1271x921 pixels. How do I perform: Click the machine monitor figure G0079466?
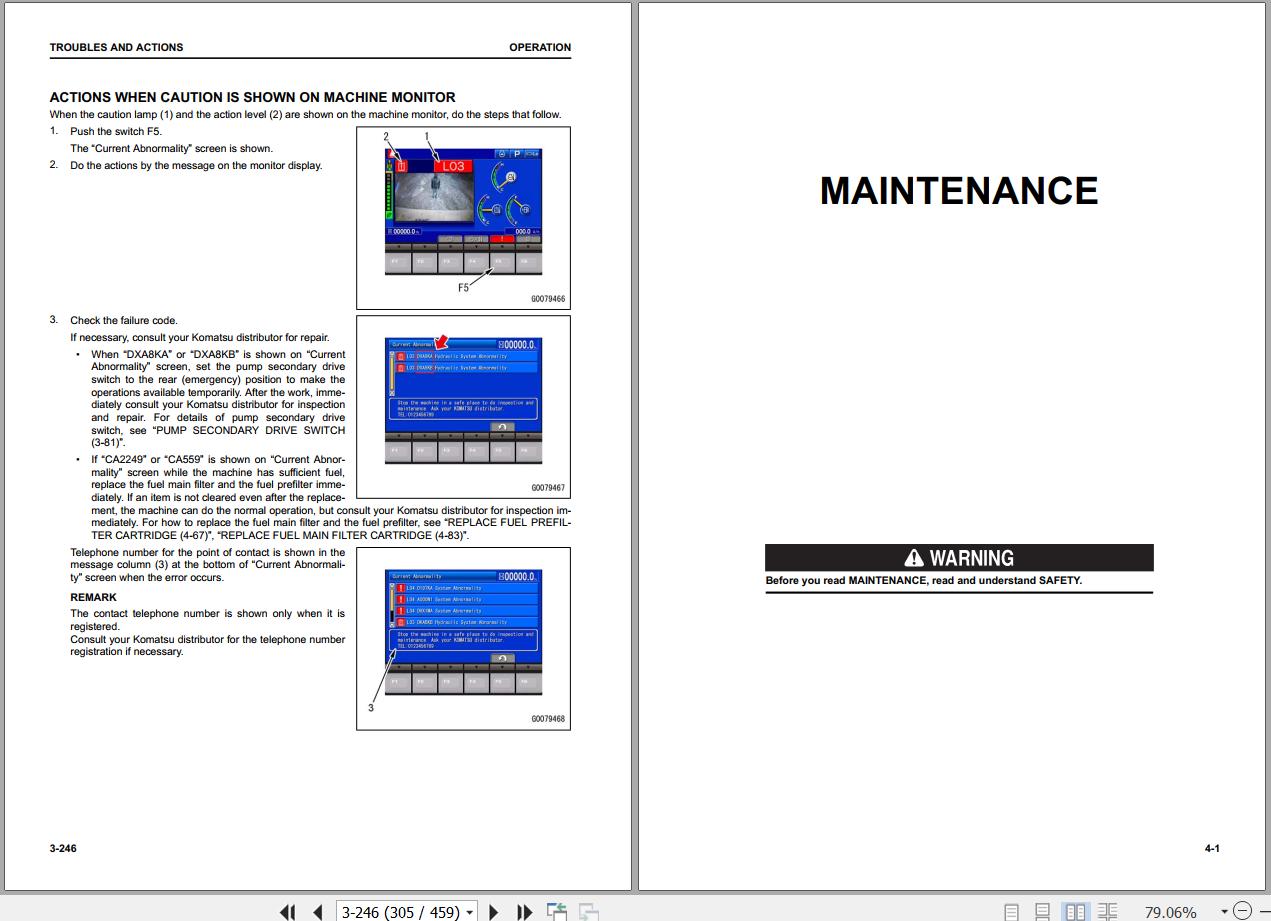tap(463, 217)
